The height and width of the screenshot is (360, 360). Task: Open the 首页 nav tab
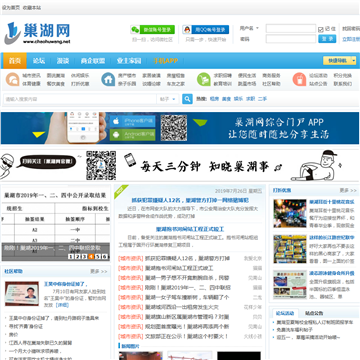[x=15, y=61]
